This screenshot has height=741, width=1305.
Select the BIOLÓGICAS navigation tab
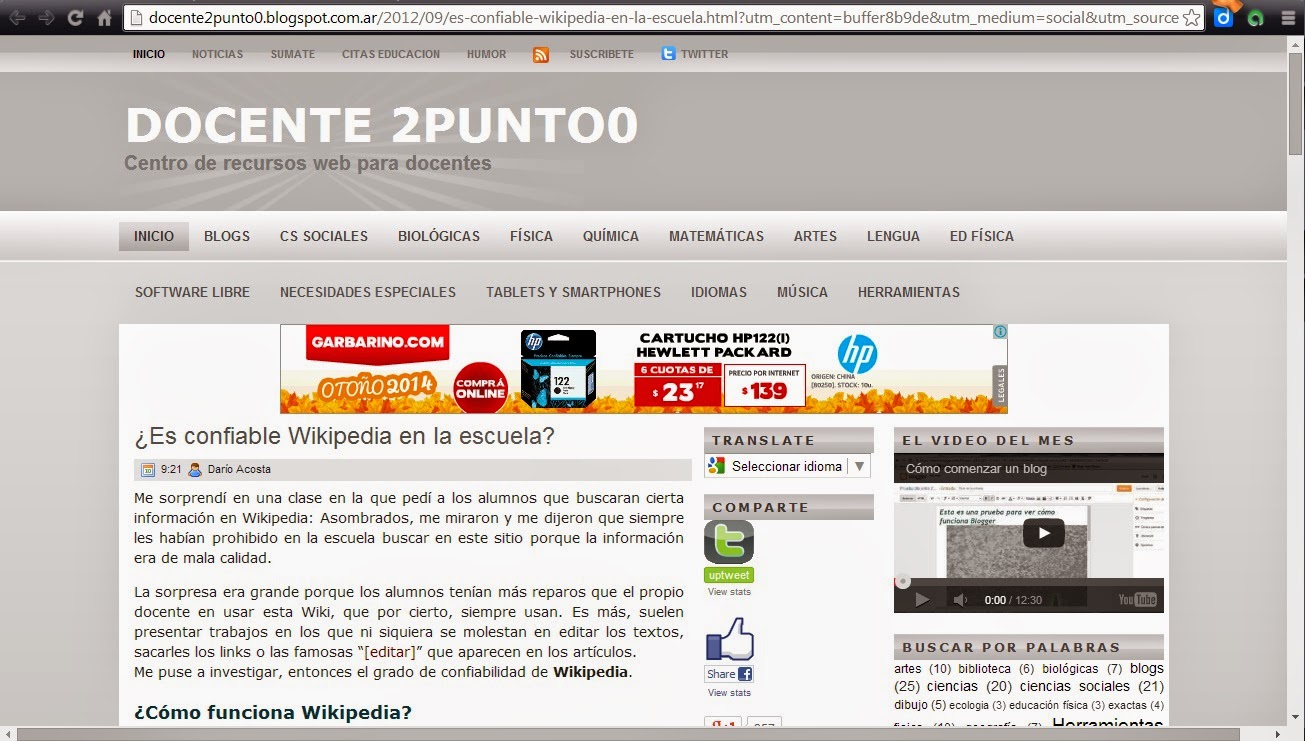coord(439,236)
